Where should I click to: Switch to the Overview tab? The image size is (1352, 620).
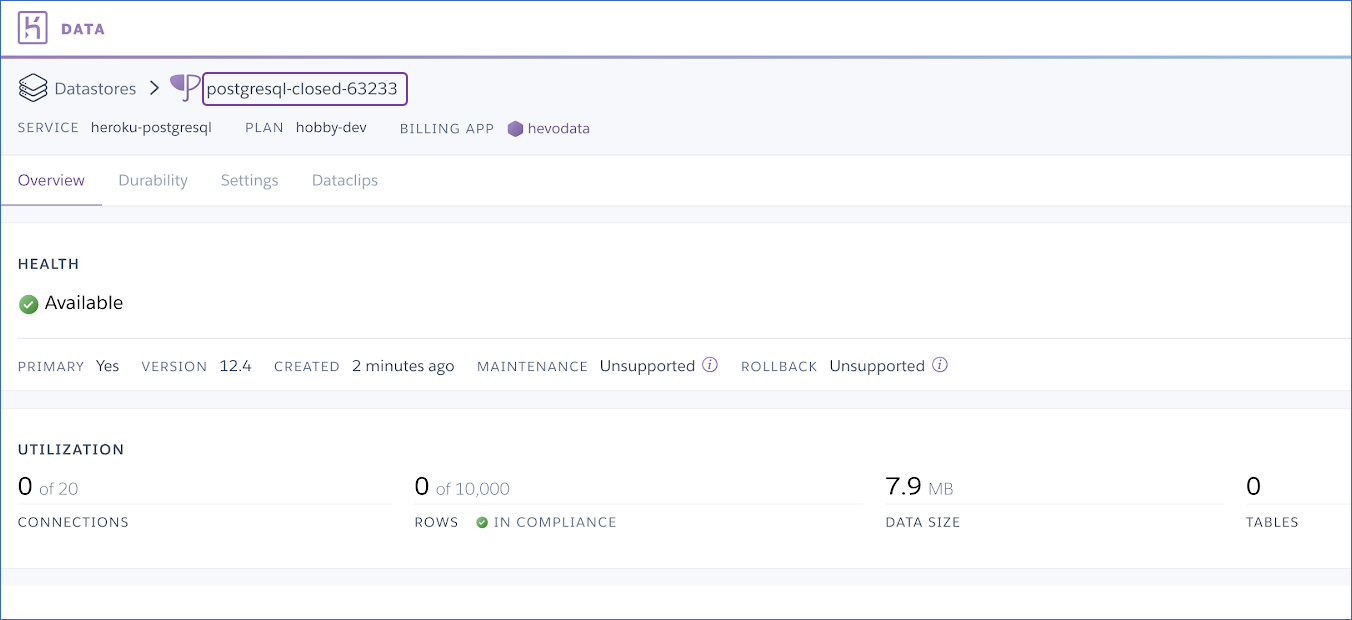pos(51,181)
